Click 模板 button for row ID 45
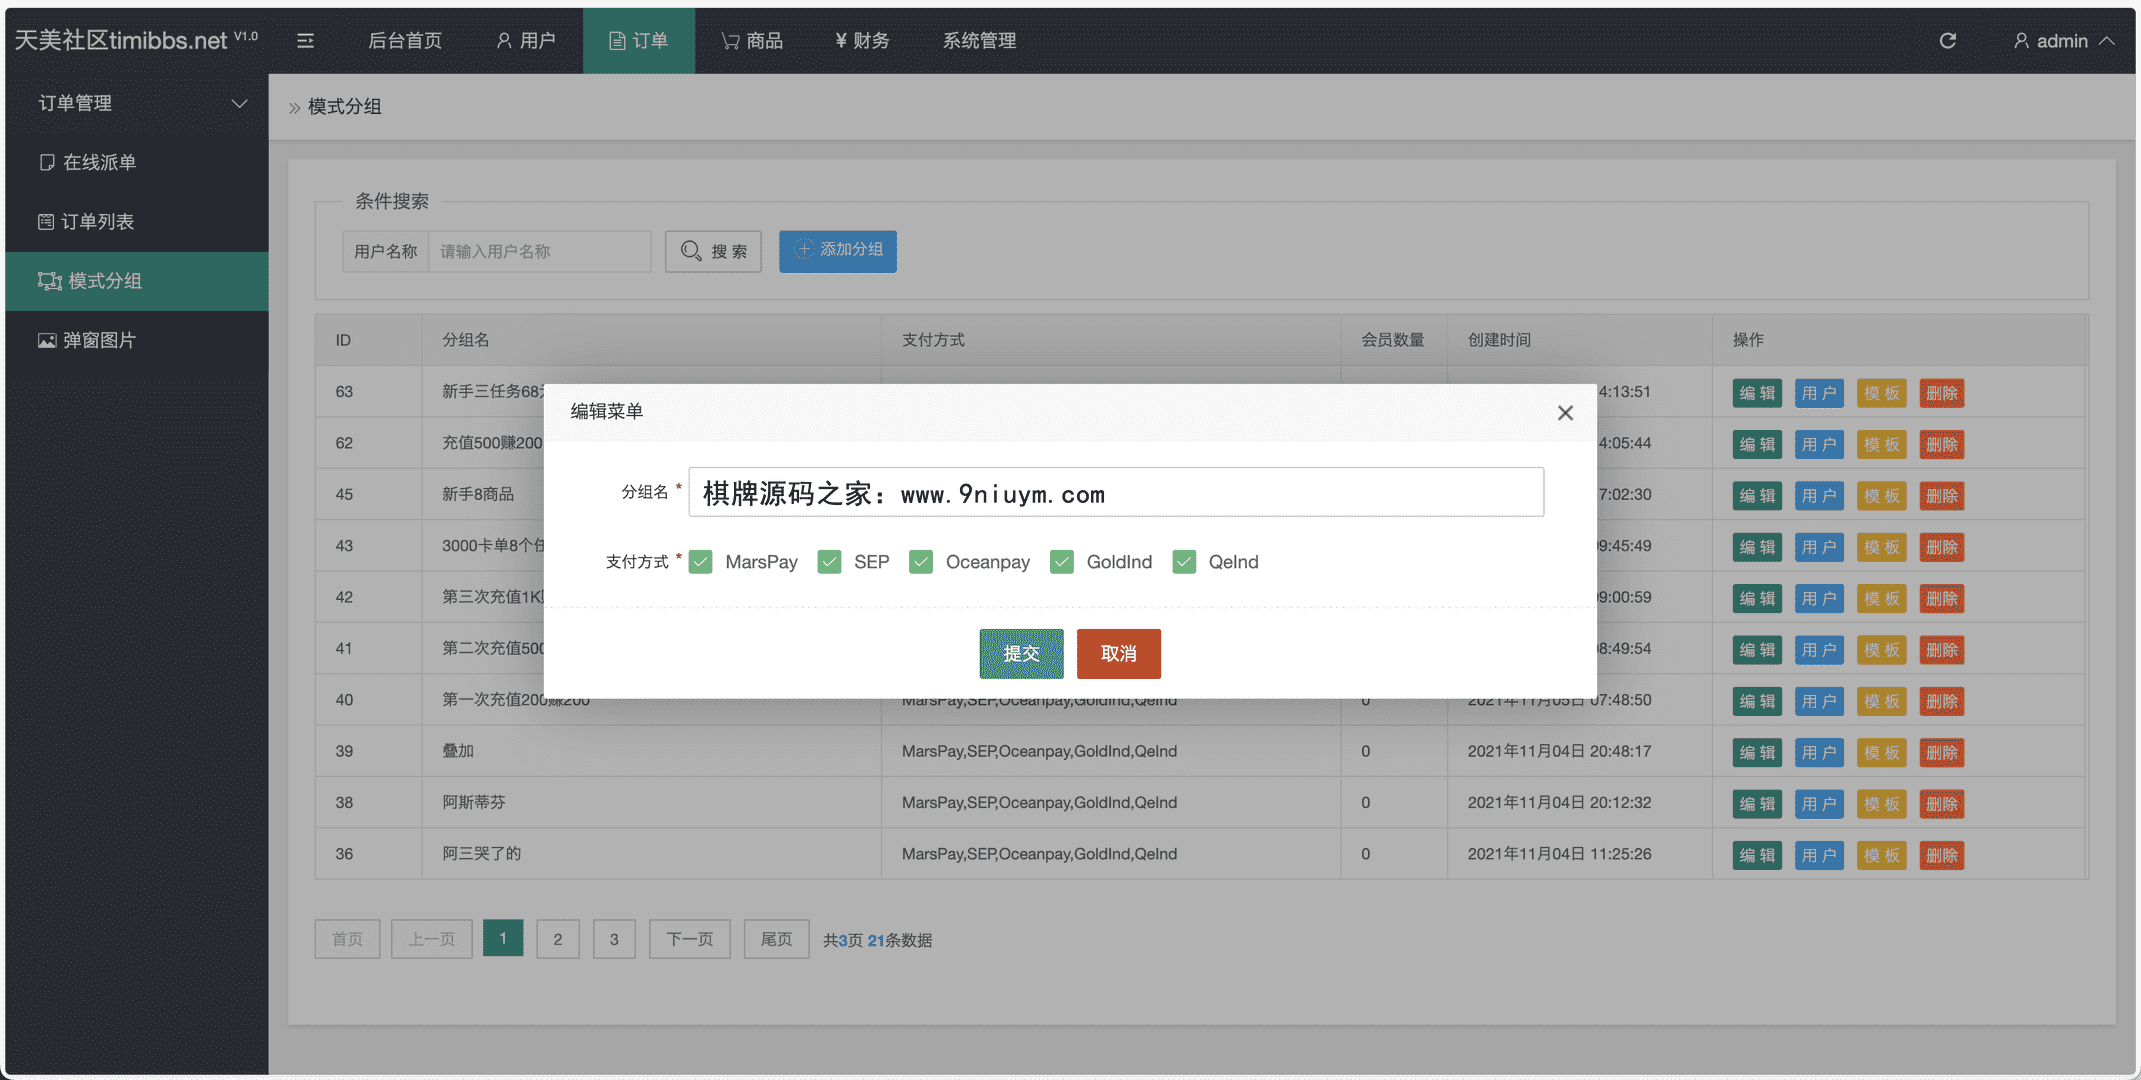This screenshot has height=1080, width=2141. pos(1881,496)
